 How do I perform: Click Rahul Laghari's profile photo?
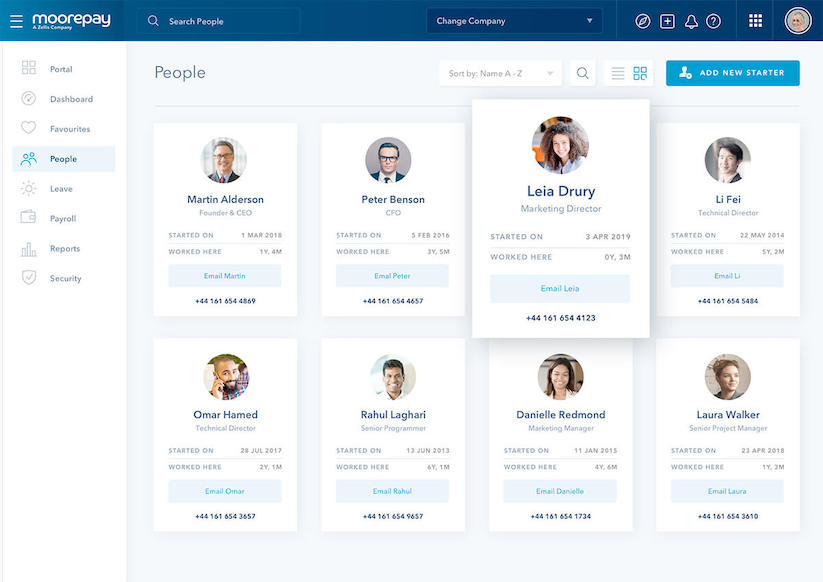pos(393,377)
